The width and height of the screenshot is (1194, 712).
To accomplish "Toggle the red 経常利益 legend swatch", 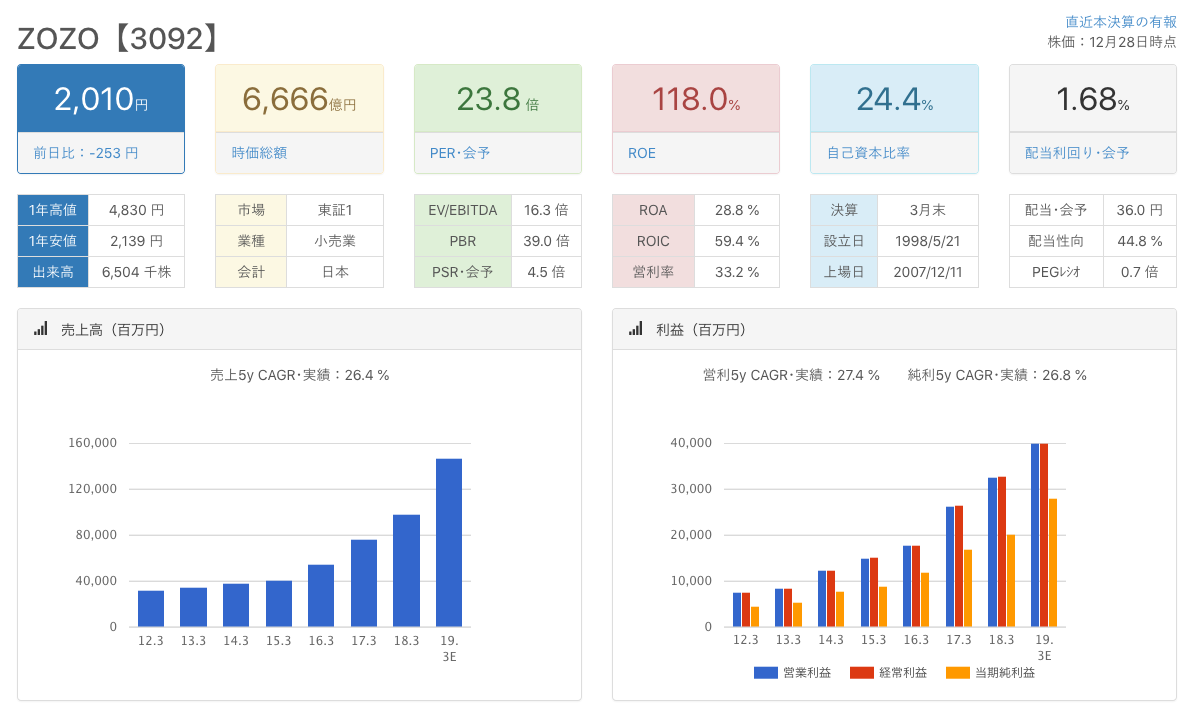I will pyautogui.click(x=861, y=673).
